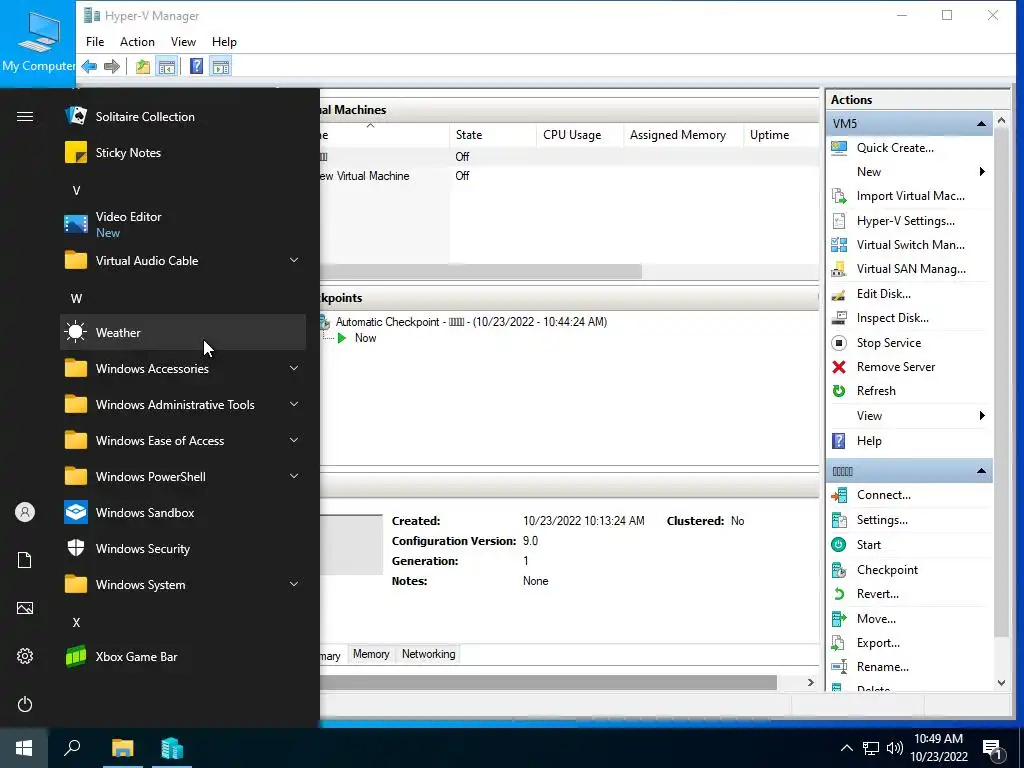Toggle the console tree toolbar icon
The width and height of the screenshot is (1024, 768).
click(167, 66)
